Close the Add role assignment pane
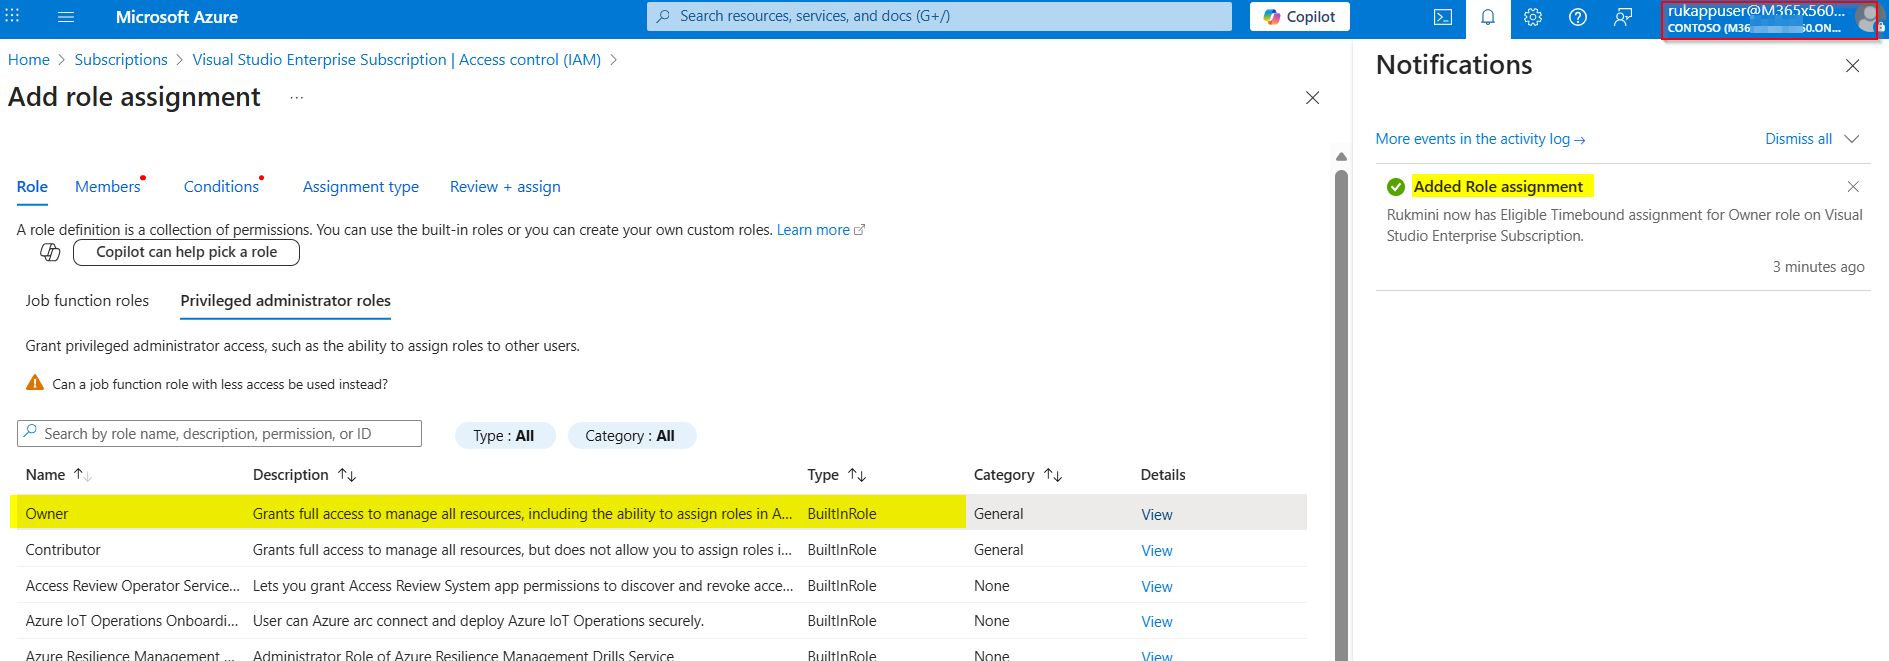 coord(1313,97)
